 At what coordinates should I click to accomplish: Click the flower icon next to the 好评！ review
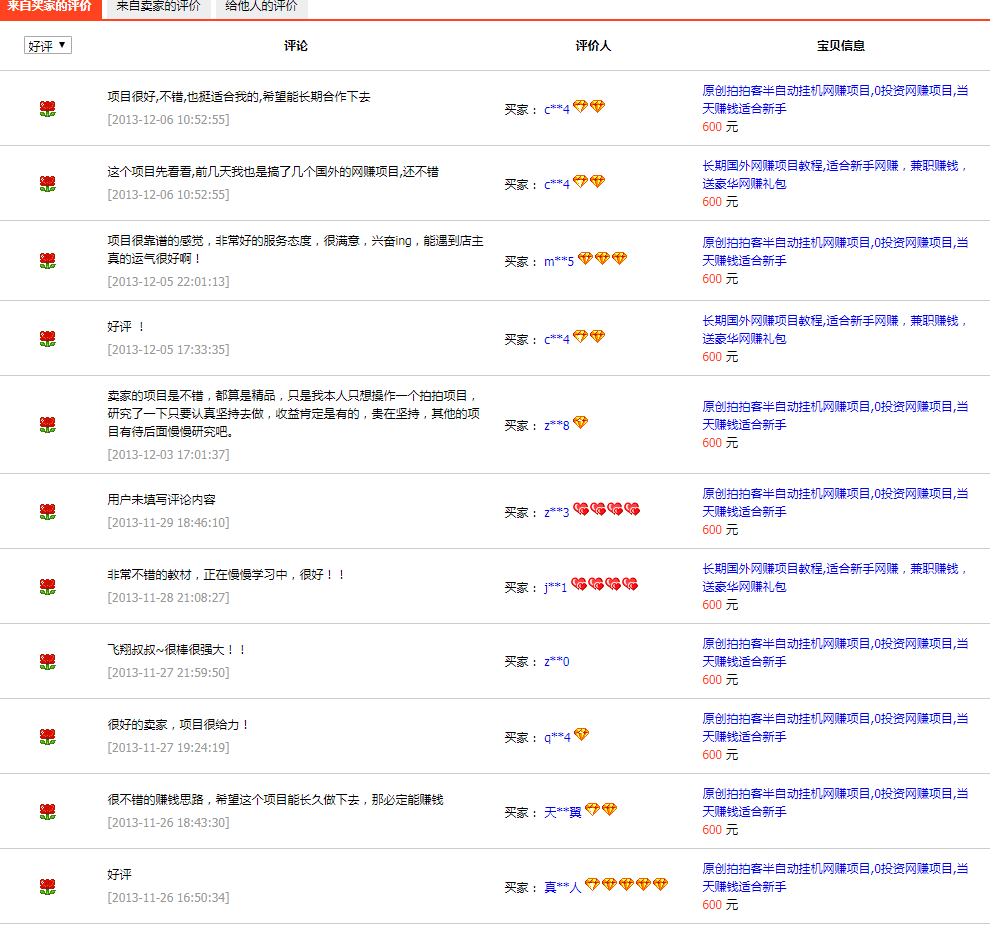pyautogui.click(x=47, y=339)
